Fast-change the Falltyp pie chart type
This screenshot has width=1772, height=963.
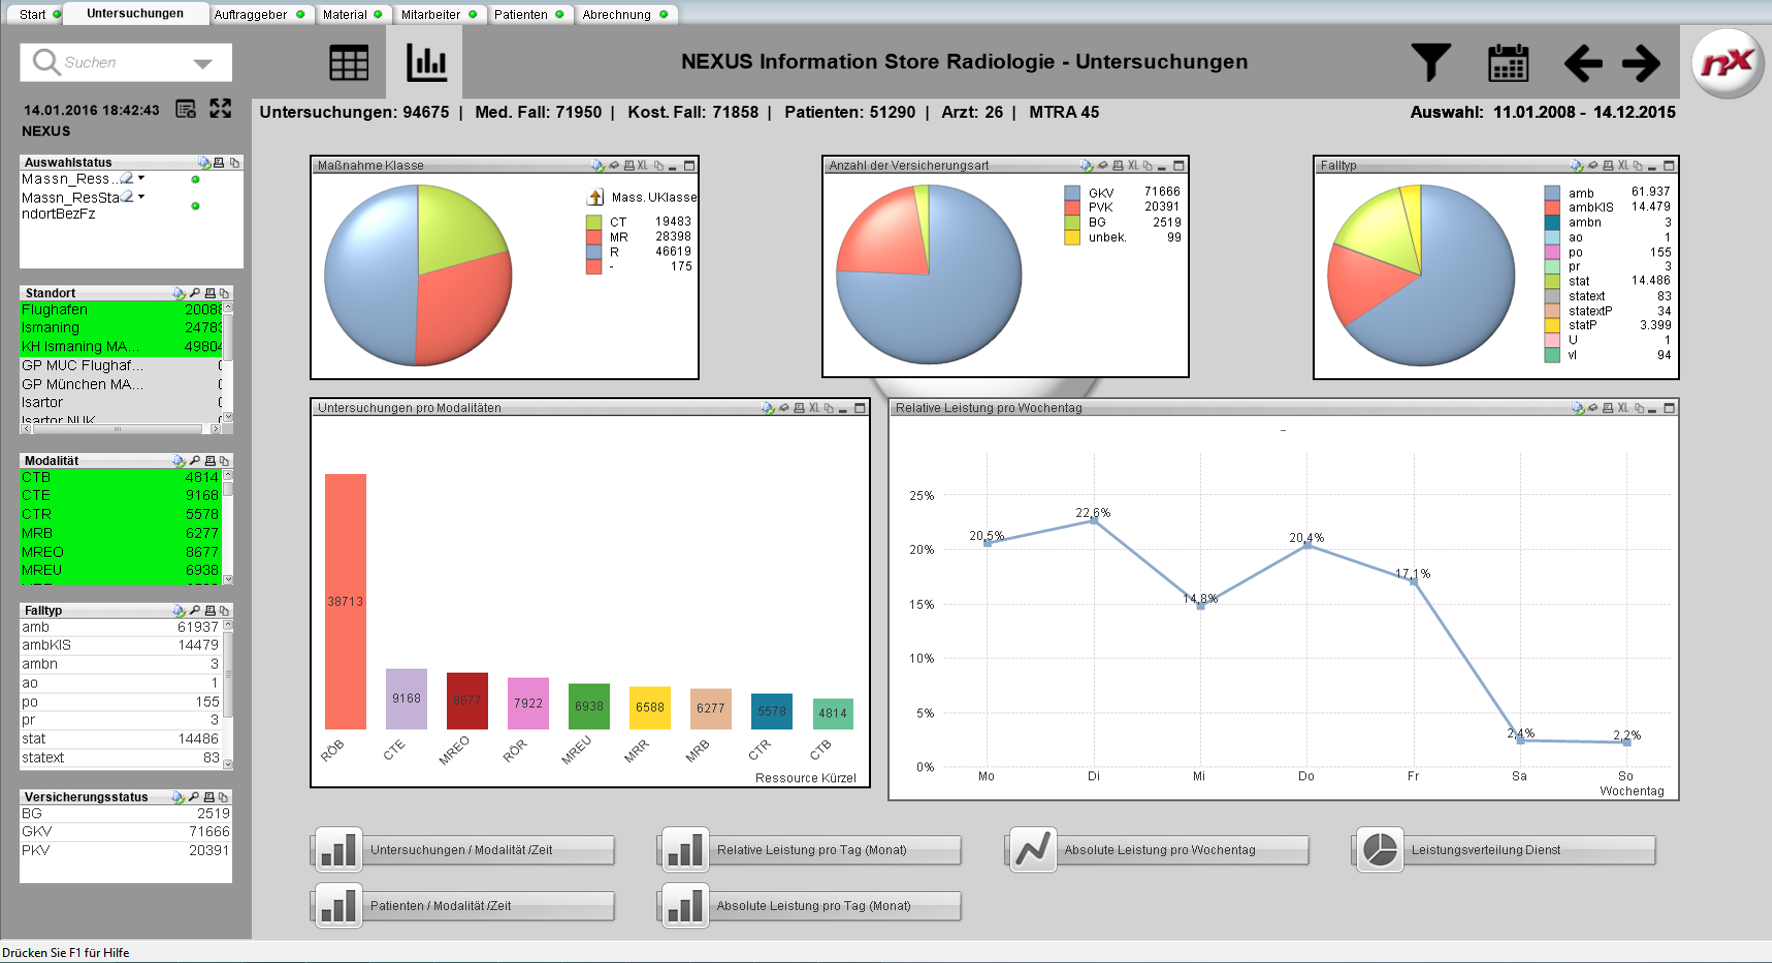click(x=1577, y=166)
